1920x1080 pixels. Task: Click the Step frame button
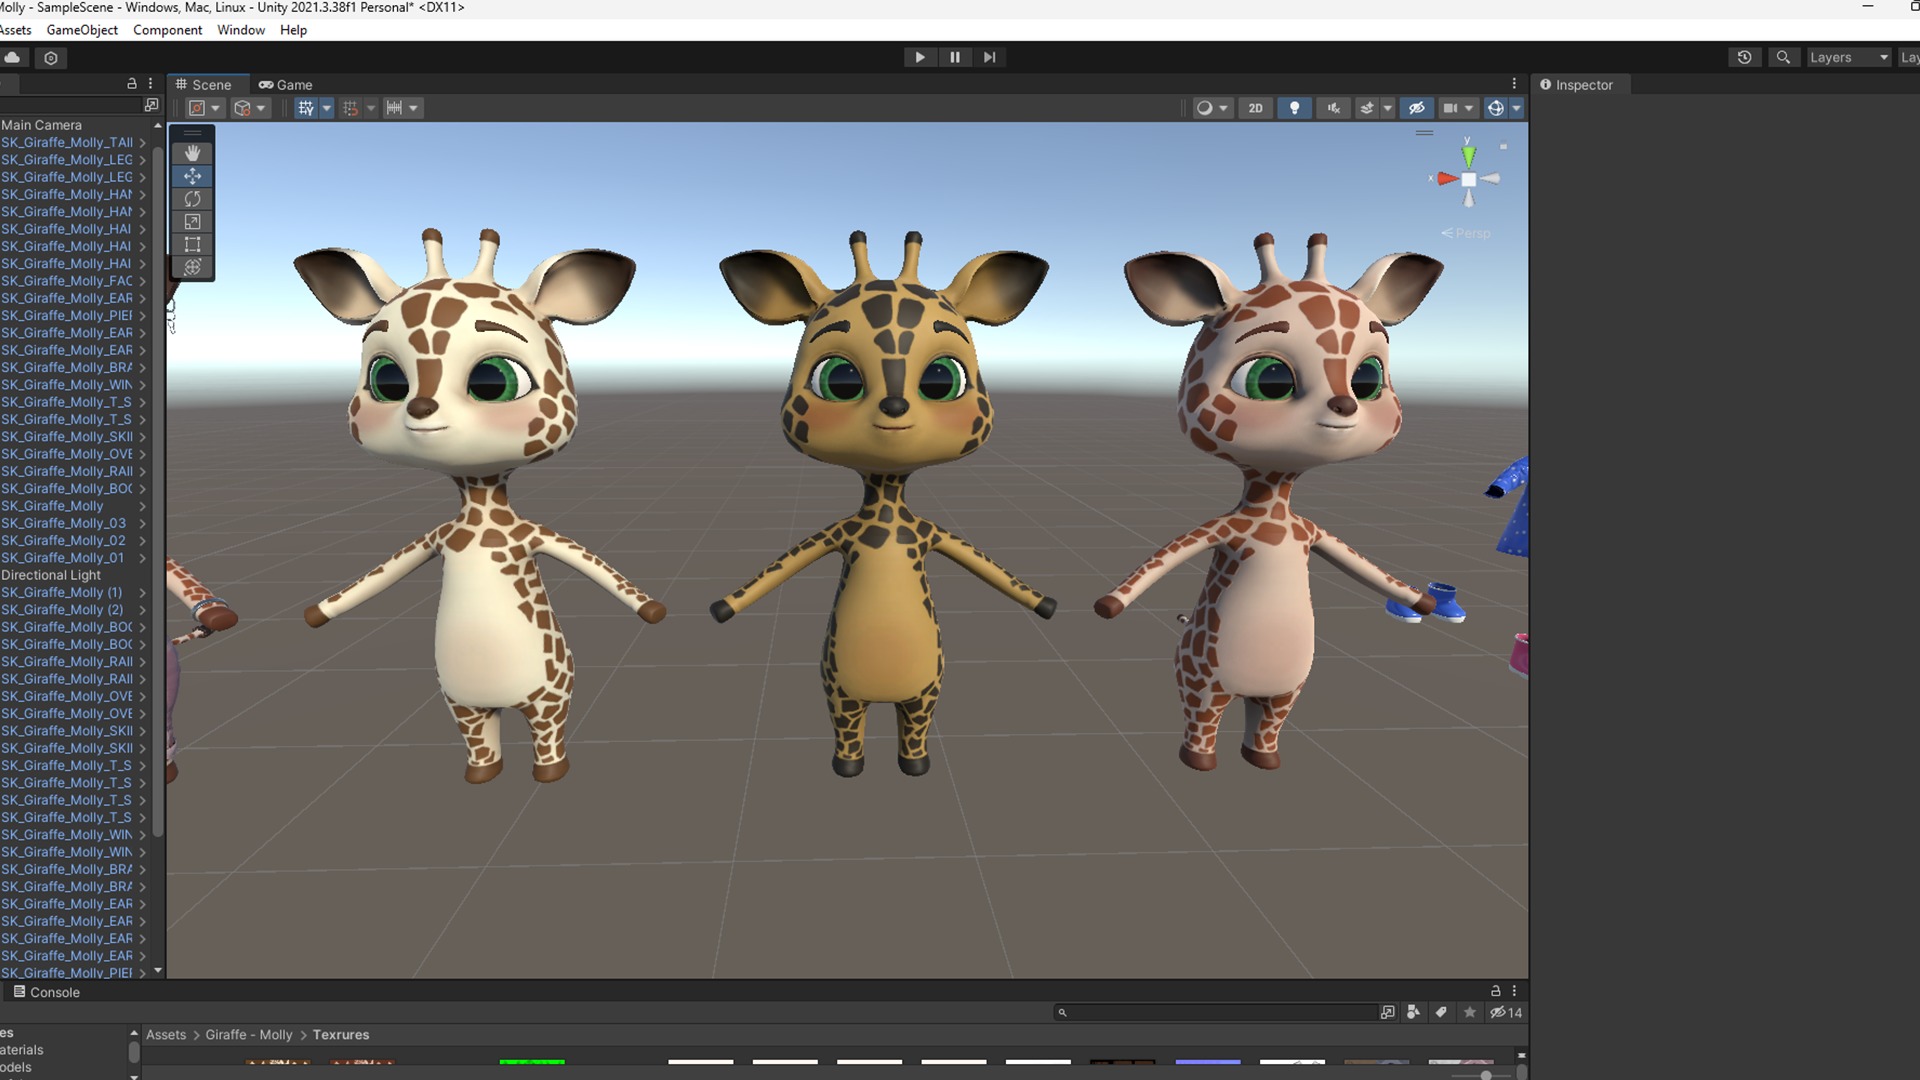tap(989, 57)
